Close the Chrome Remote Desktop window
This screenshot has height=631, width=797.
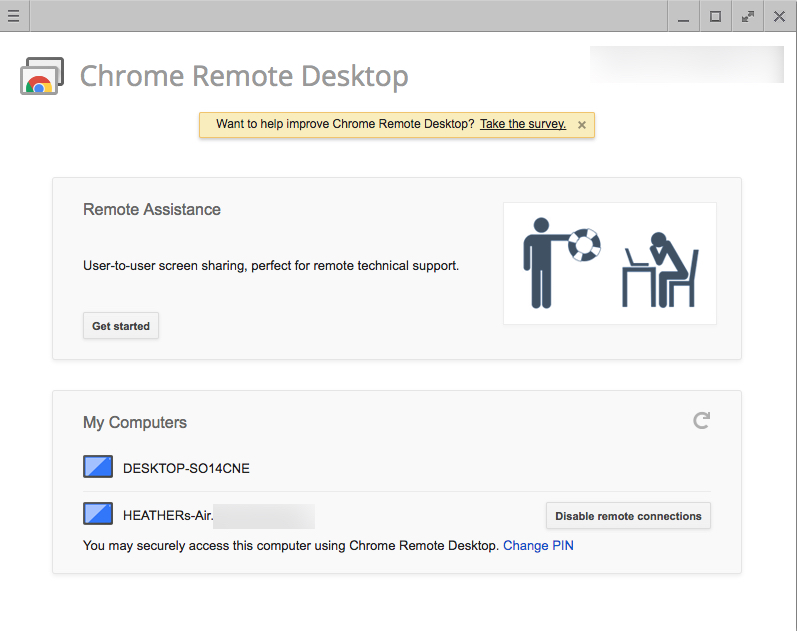[779, 17]
